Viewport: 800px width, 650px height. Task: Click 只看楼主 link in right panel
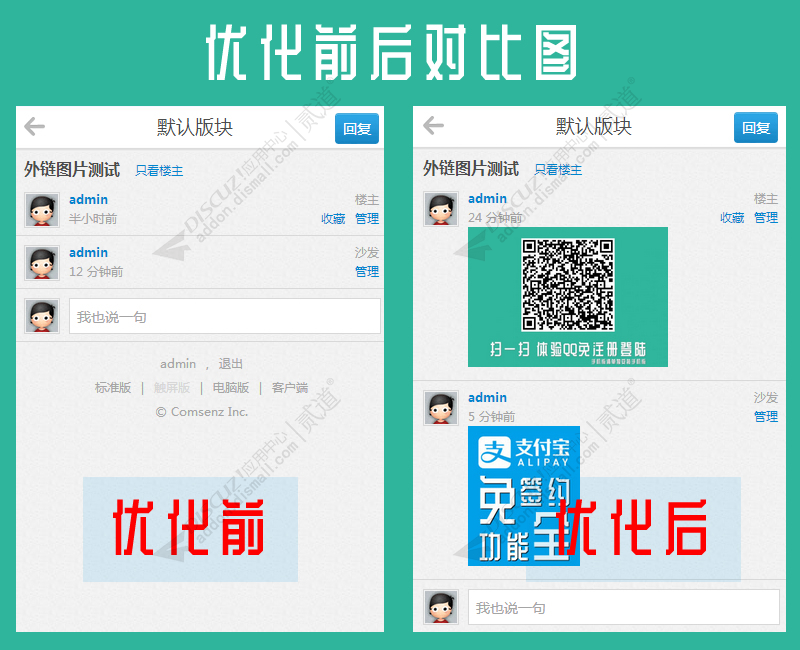click(558, 170)
